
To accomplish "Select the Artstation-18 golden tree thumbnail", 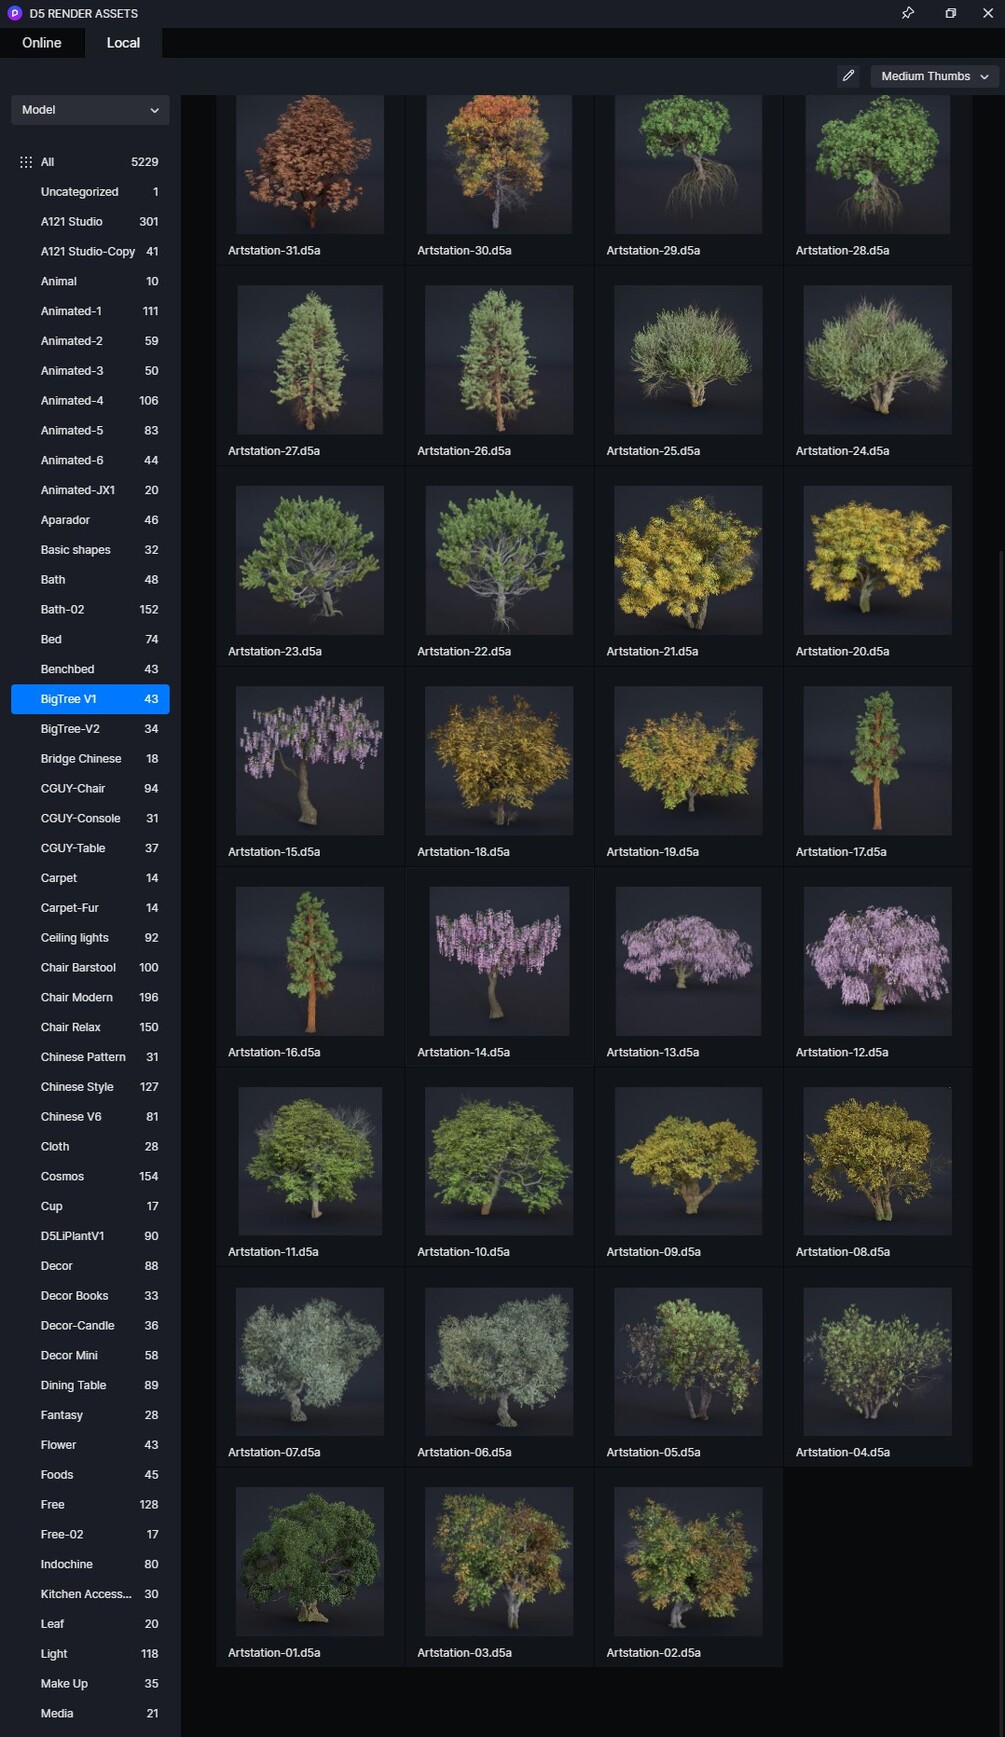I will coord(499,761).
